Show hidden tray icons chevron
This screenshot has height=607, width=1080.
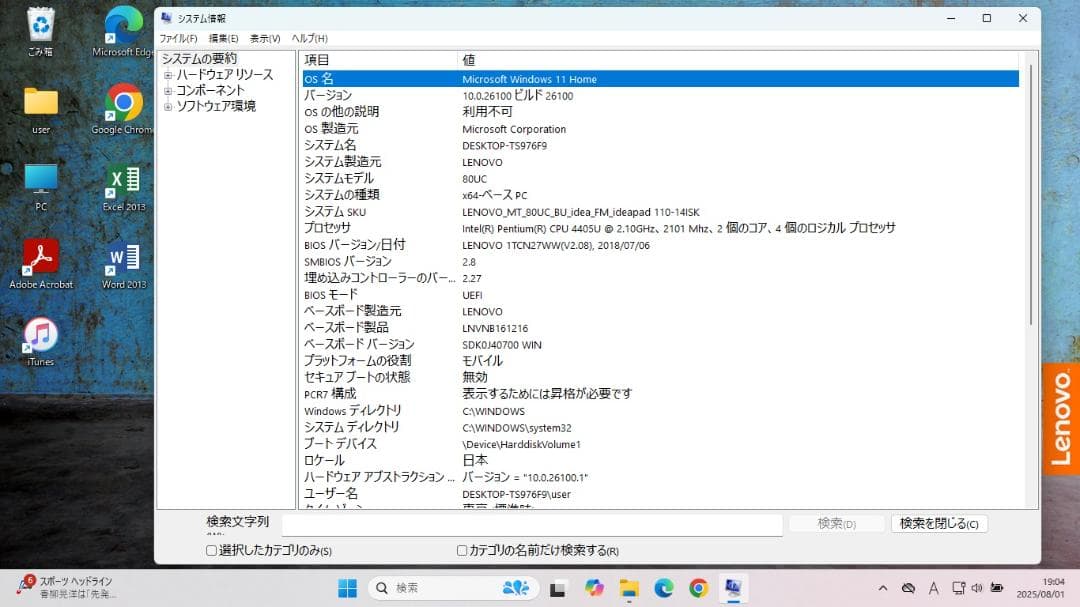coord(882,588)
